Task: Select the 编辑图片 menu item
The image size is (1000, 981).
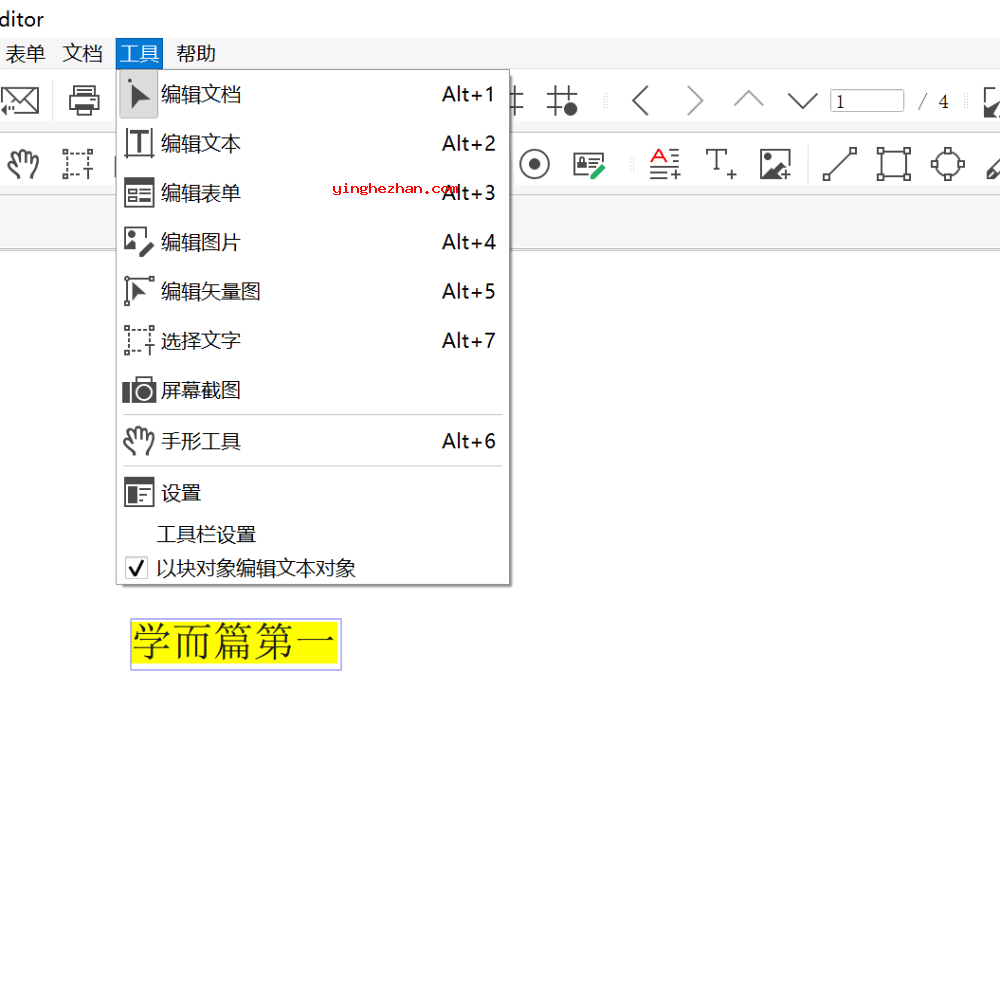Action: 312,242
